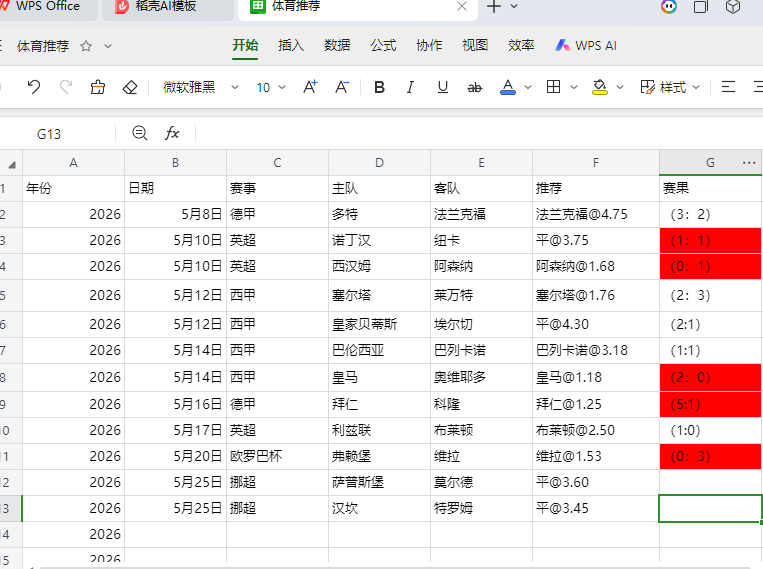The image size is (763, 569).
Task: Open the fill color dropdown arrow
Action: 620,88
